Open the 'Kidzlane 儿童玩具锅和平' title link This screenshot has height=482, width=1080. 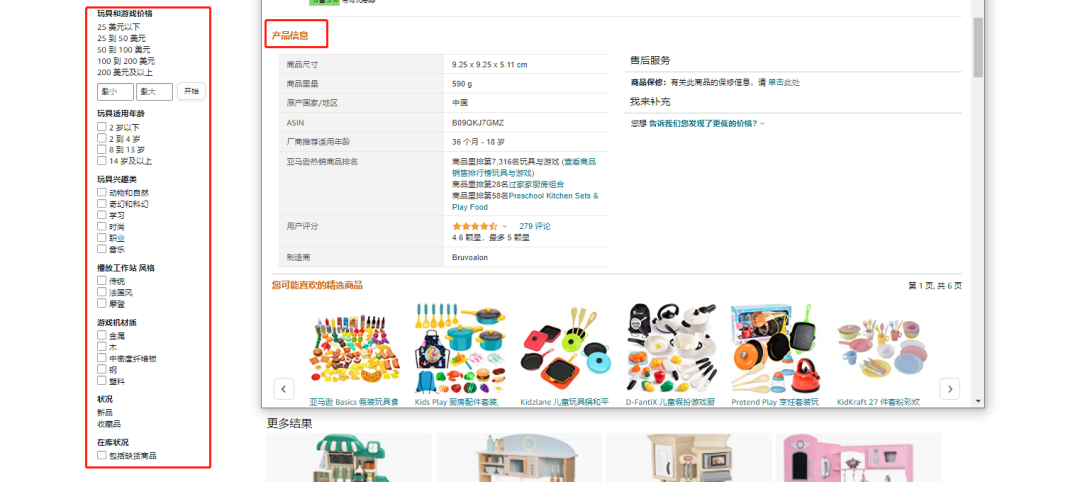click(565, 401)
